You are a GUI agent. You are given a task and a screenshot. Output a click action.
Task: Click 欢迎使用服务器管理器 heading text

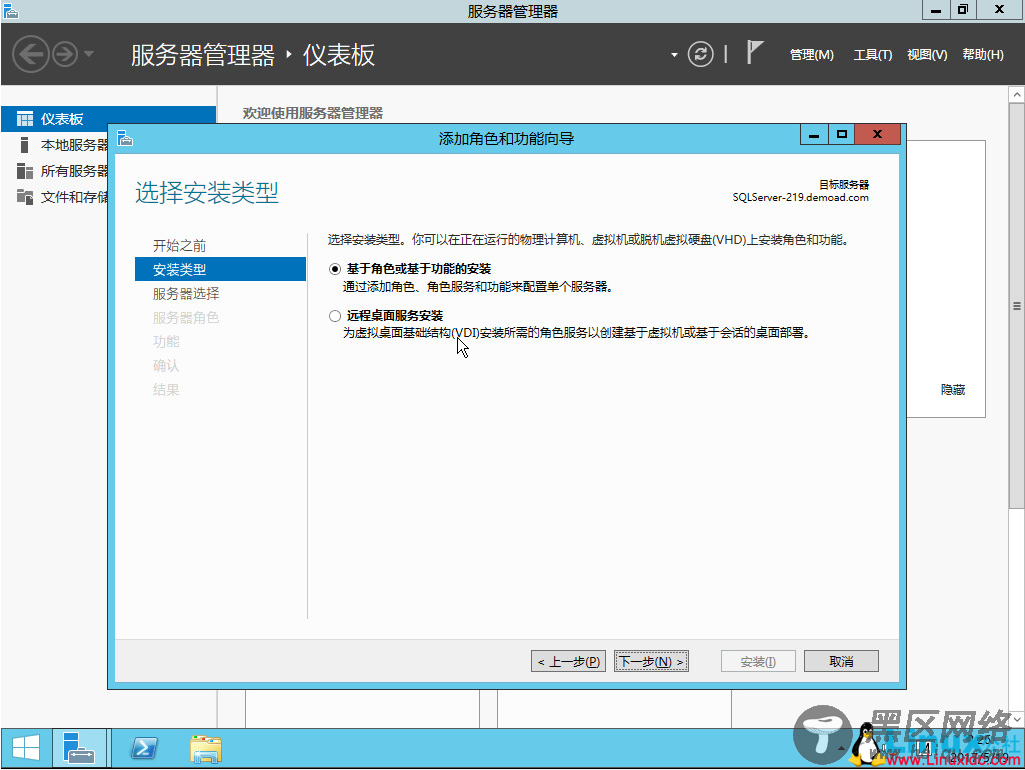312,113
